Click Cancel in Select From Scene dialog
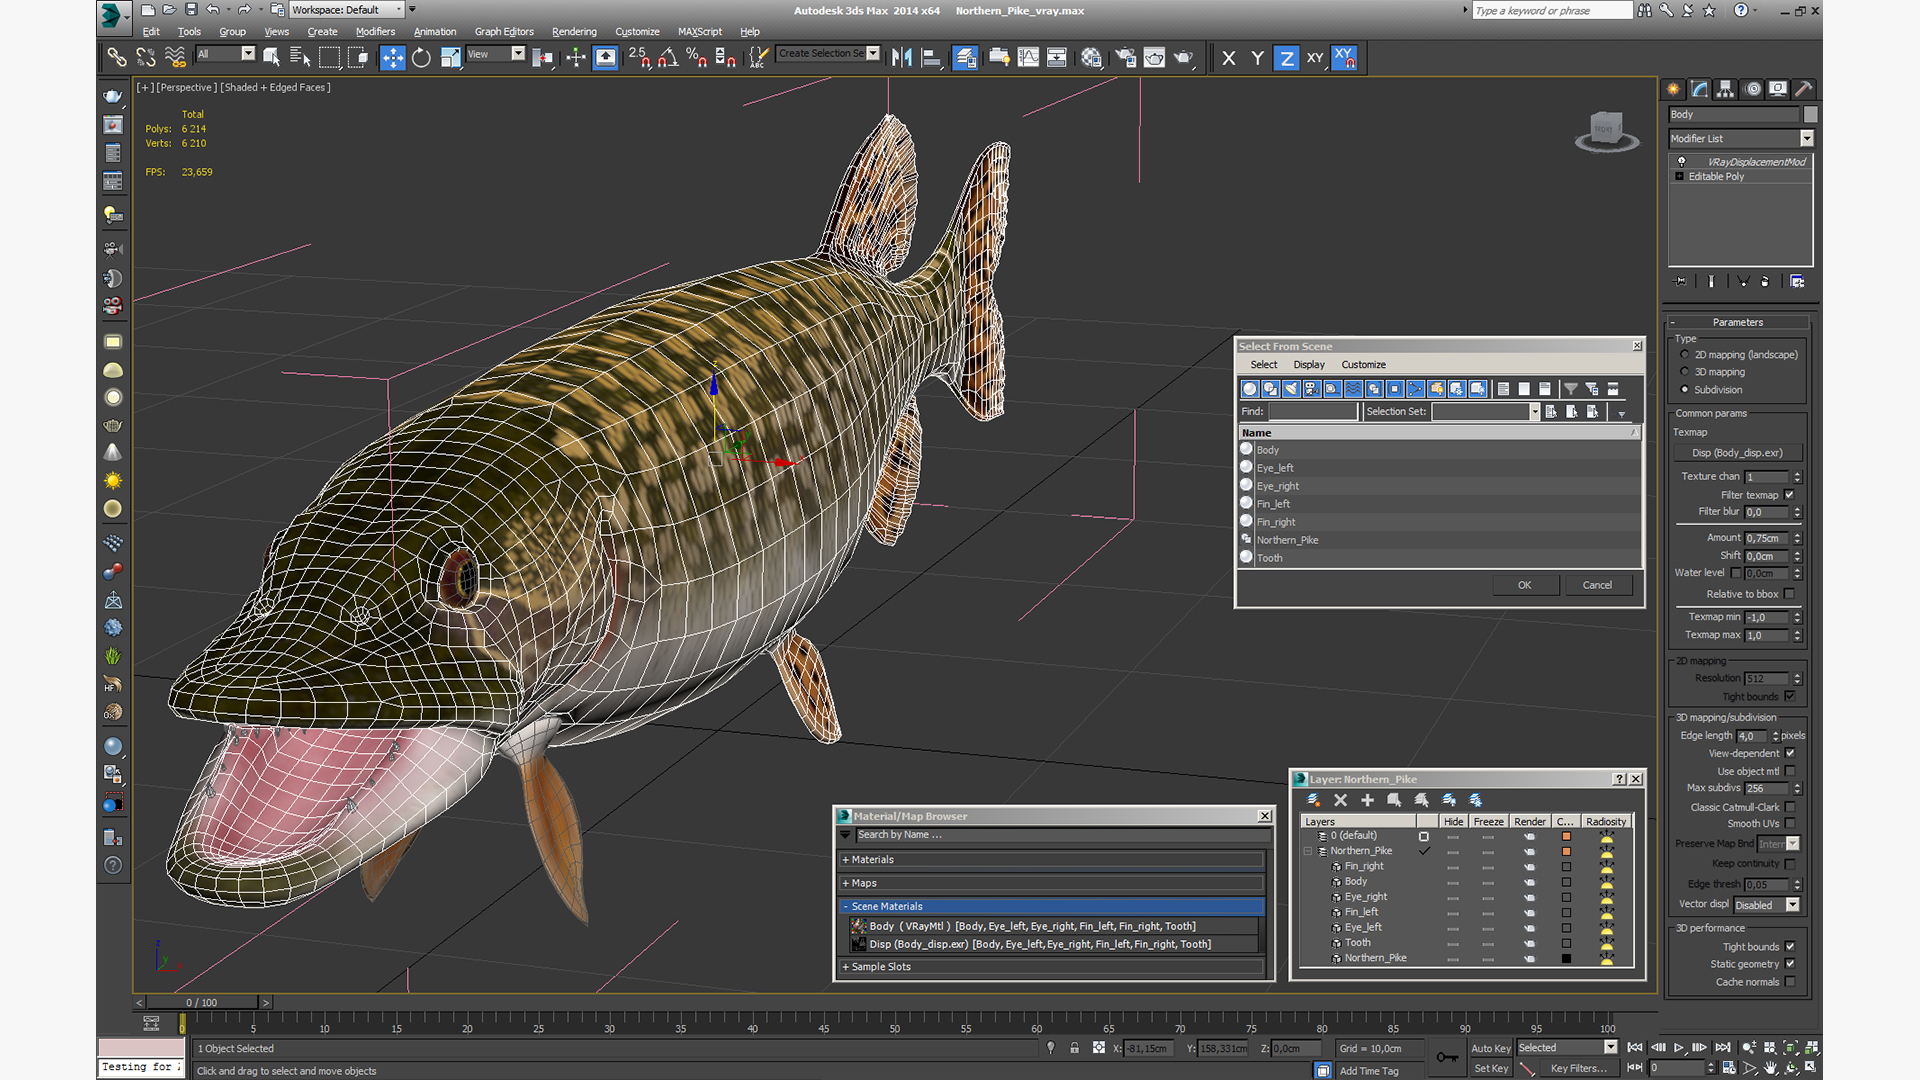 pos(1596,585)
